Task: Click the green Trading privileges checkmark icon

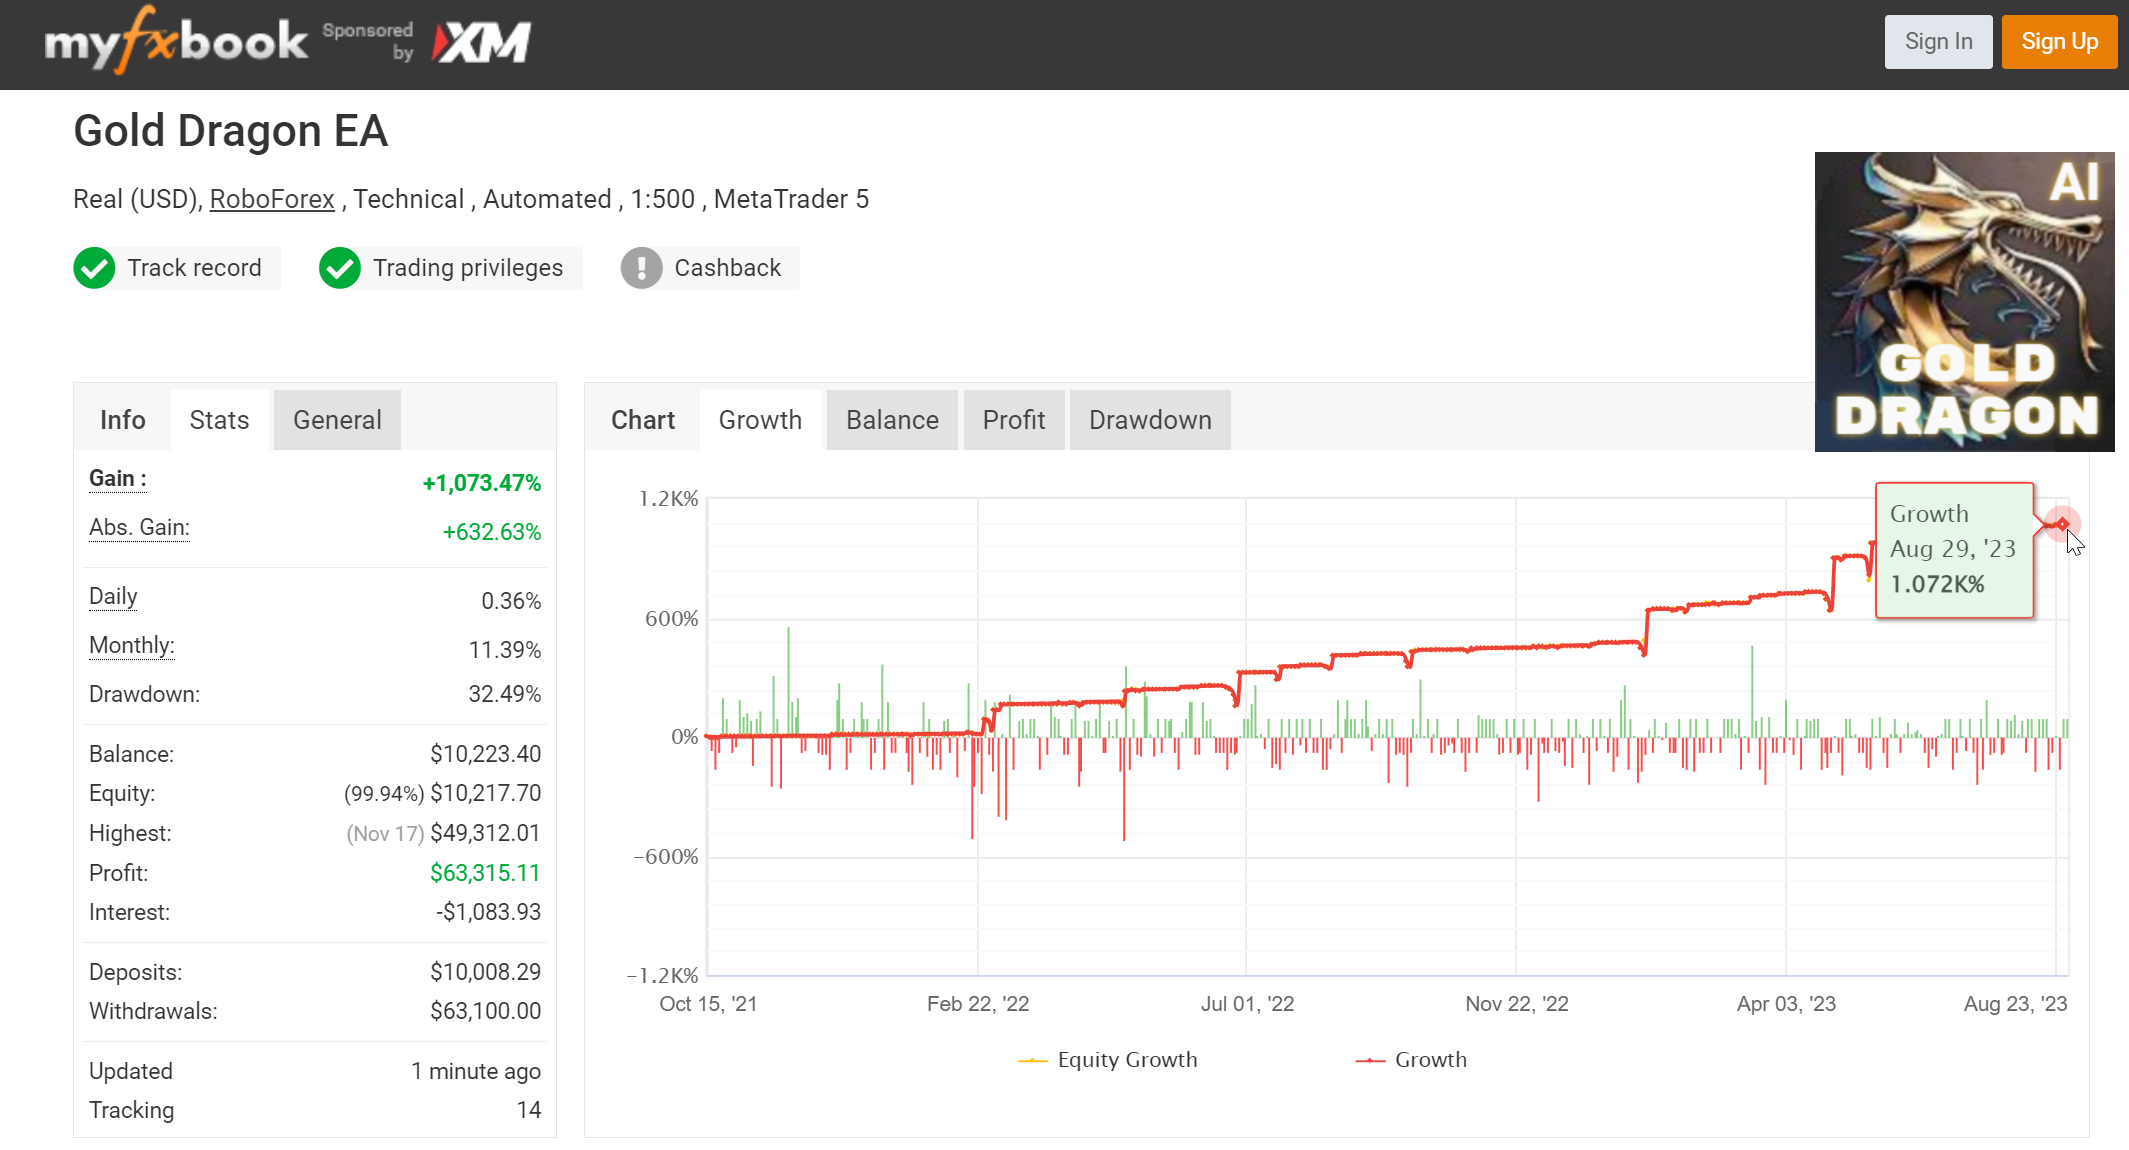Action: pos(340,268)
